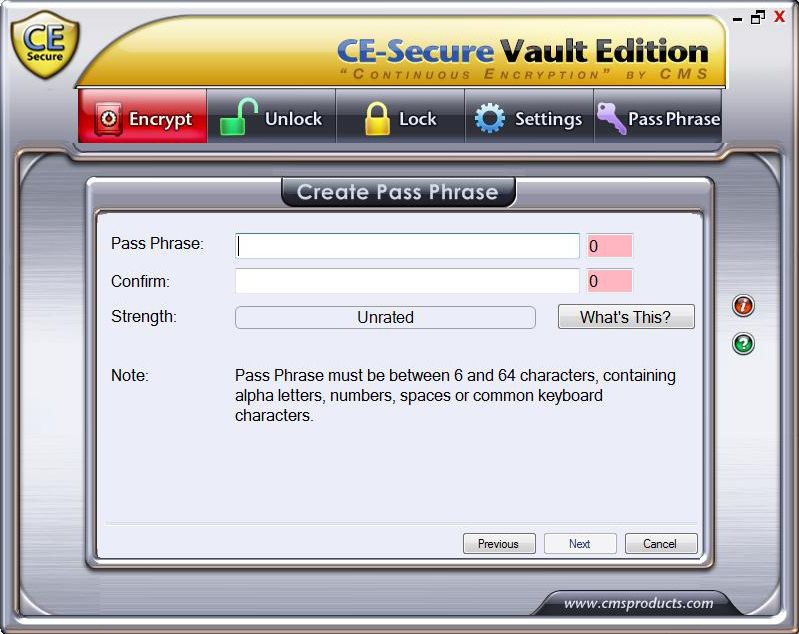Click the red info icon on the right
This screenshot has width=799, height=634.
pyautogui.click(x=743, y=306)
